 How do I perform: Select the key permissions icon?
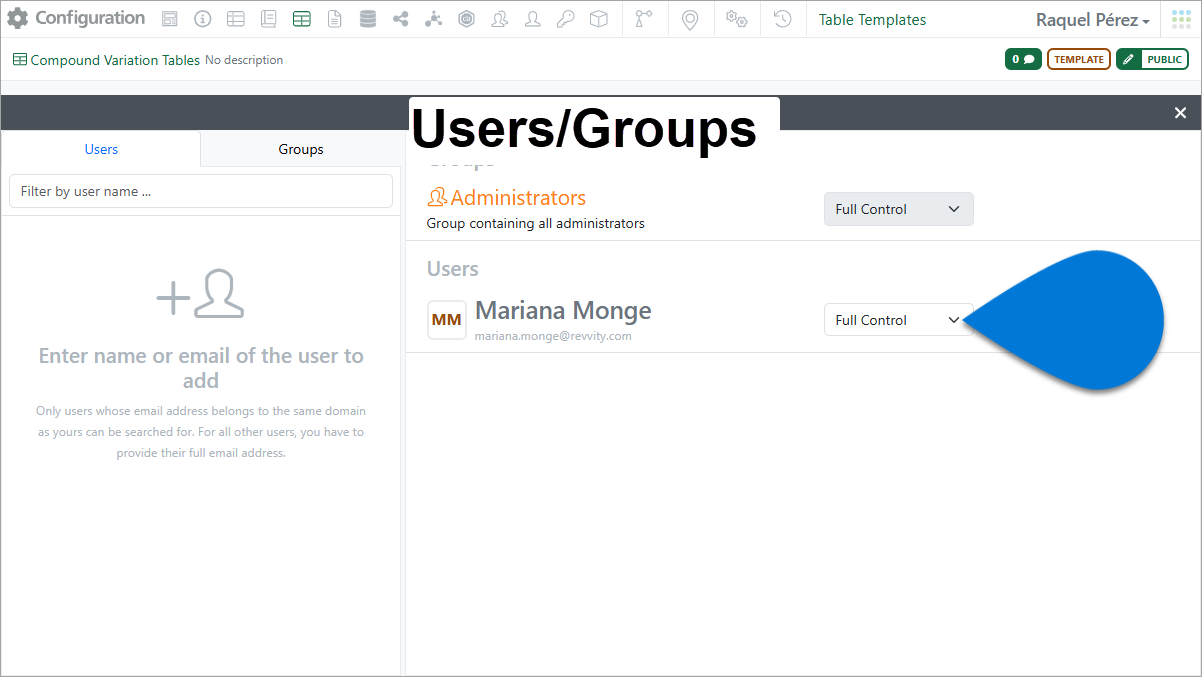(565, 18)
